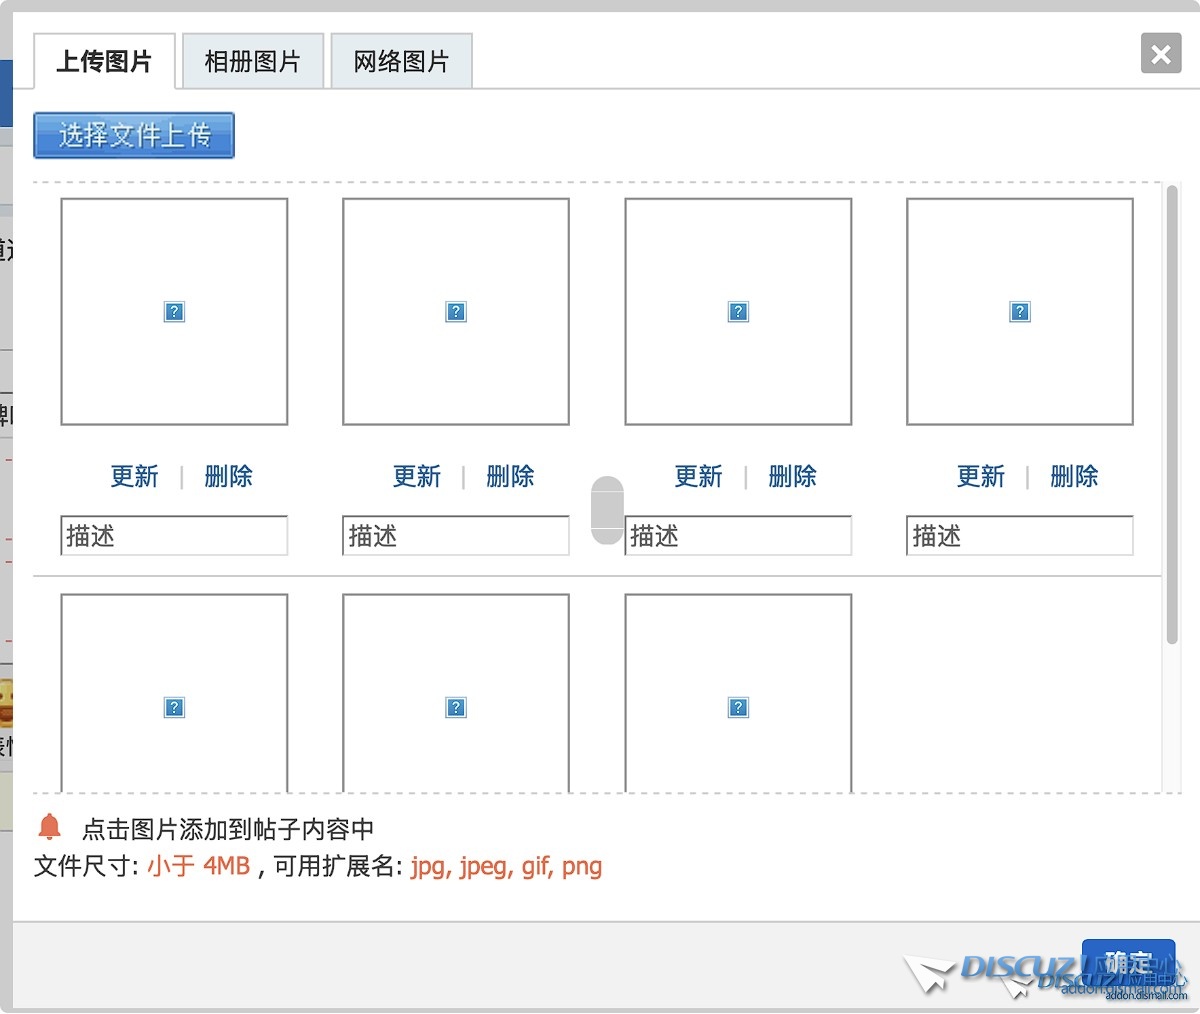Click 删除 under the third image
This screenshot has width=1200, height=1014.
pyautogui.click(x=792, y=477)
